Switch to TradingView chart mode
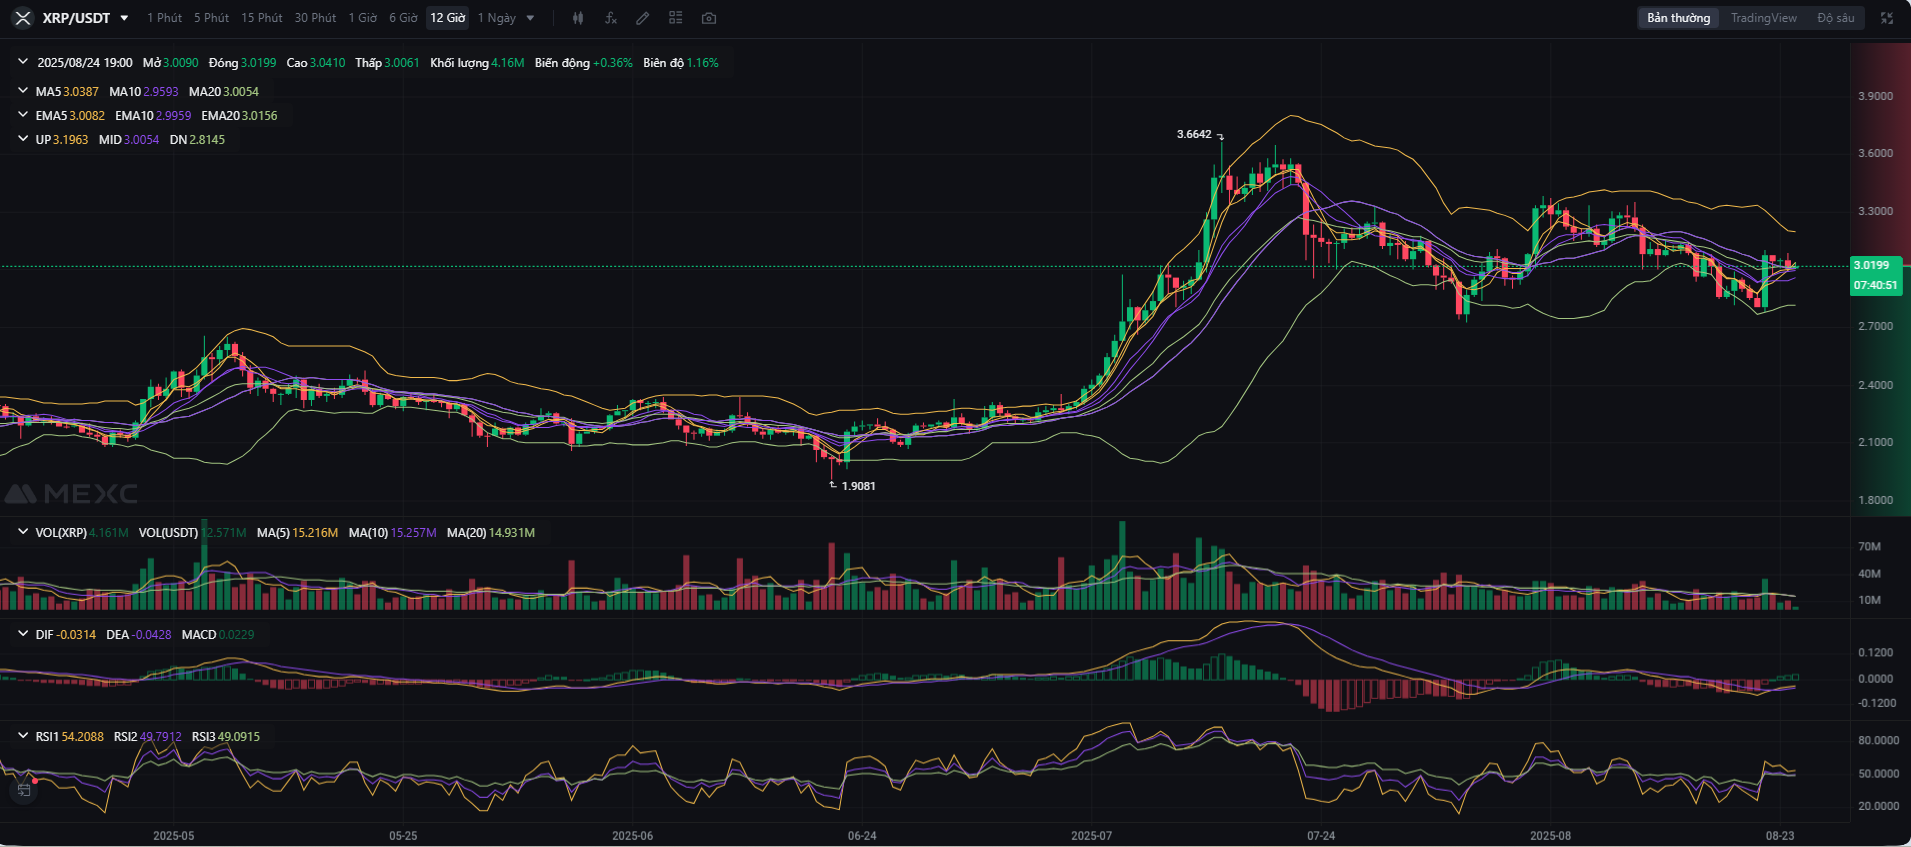Image resolution: width=1911 pixels, height=847 pixels. click(1764, 18)
